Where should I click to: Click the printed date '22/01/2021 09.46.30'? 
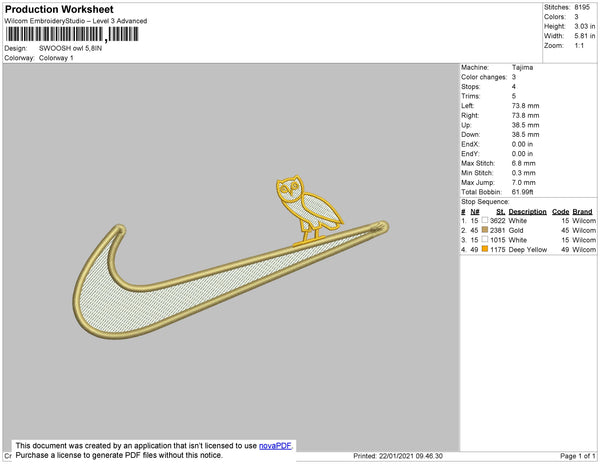[x=411, y=456]
